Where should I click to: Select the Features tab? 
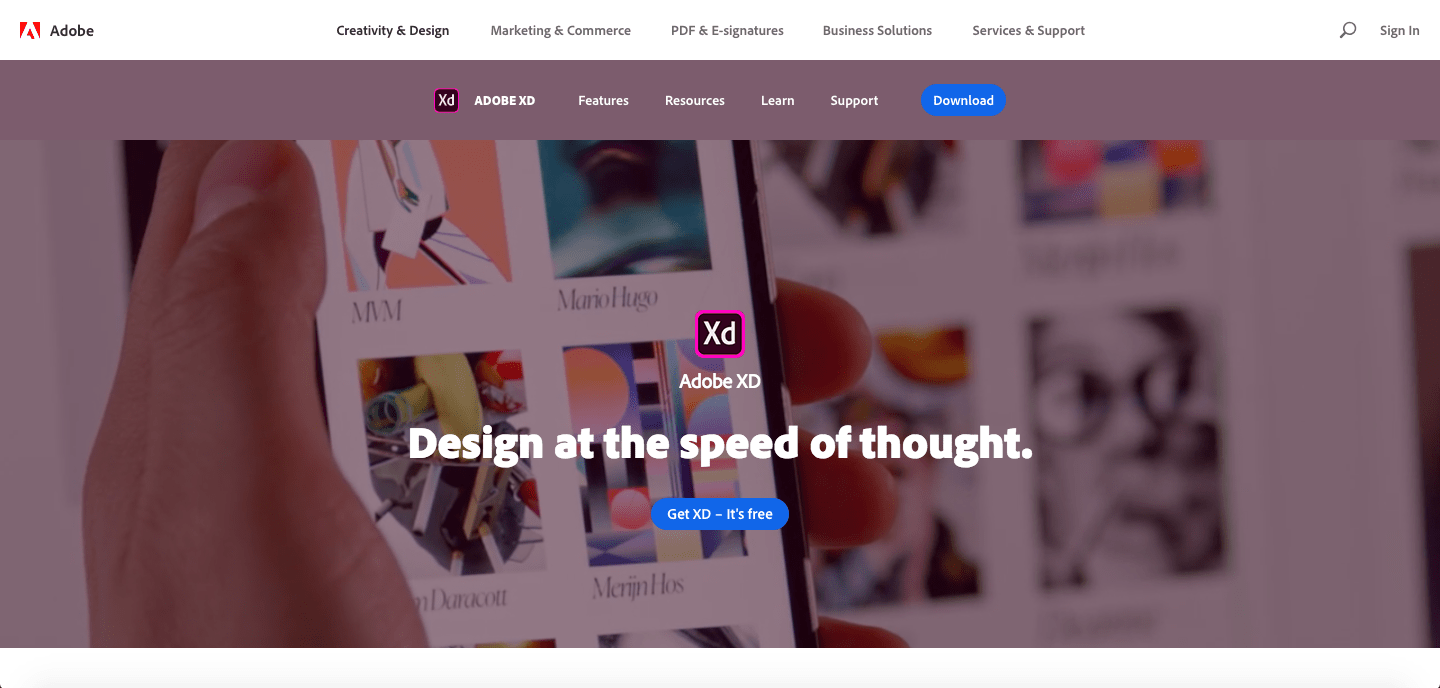(x=603, y=100)
